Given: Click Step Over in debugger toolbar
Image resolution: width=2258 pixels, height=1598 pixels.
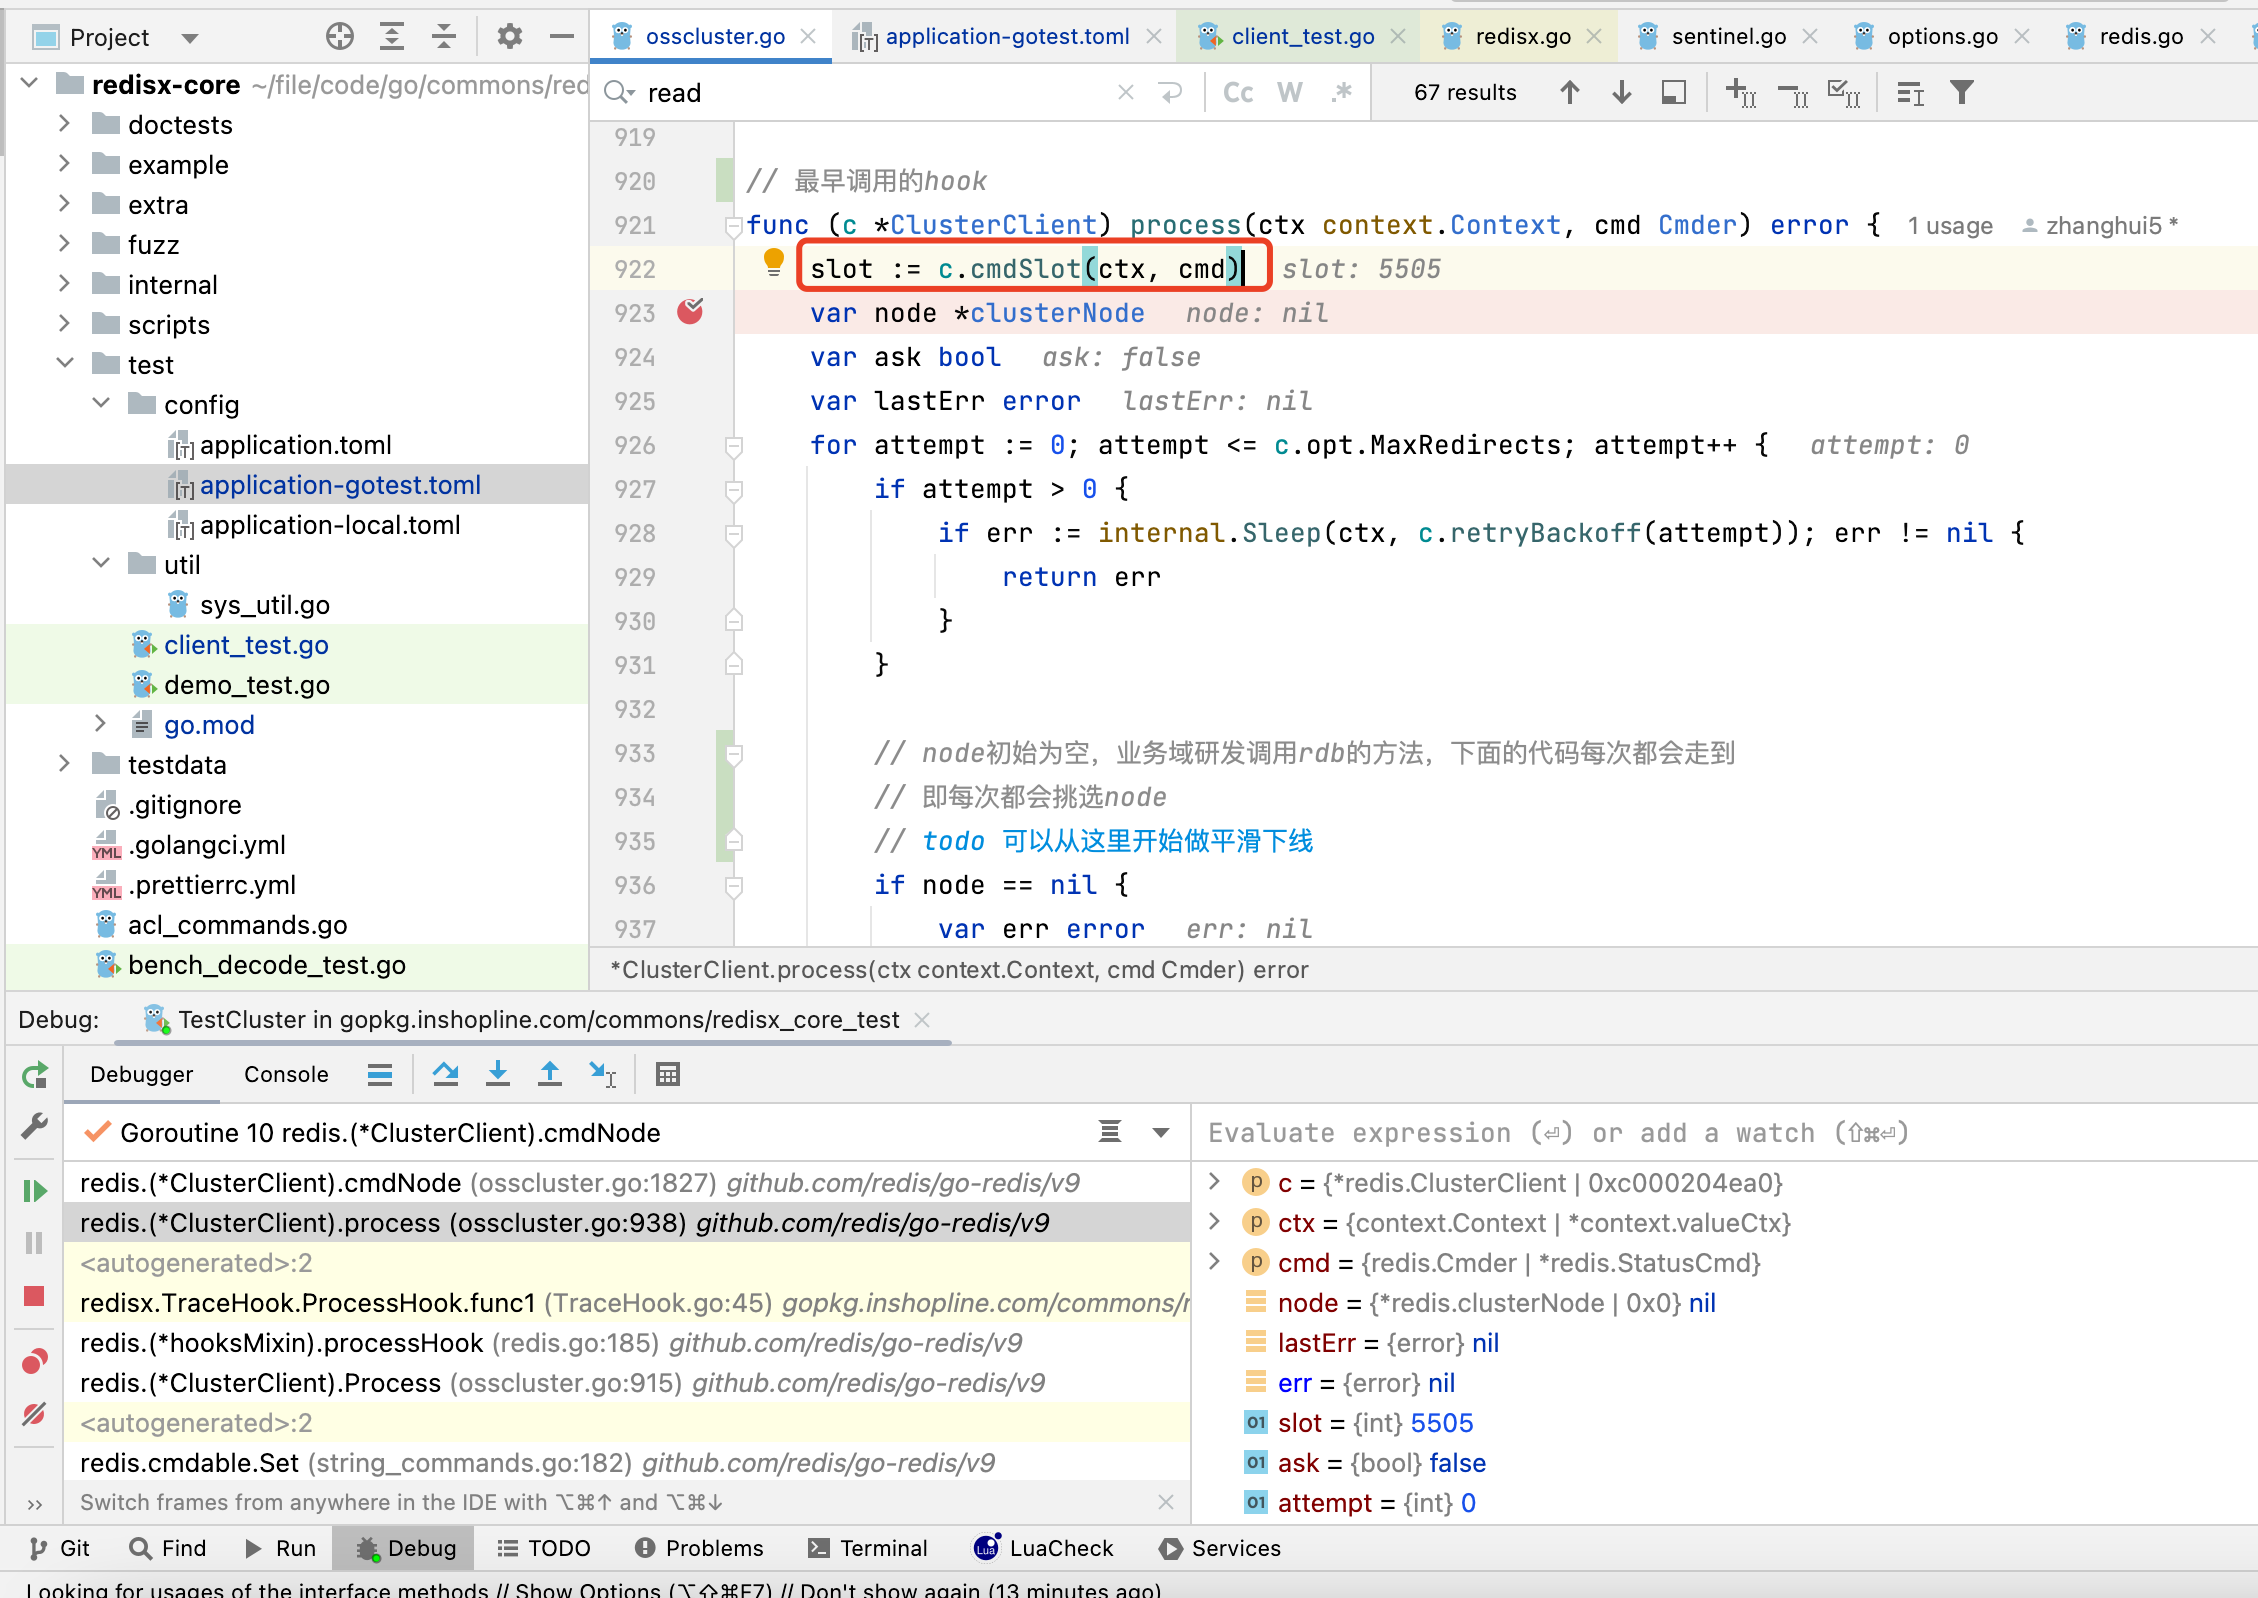Looking at the screenshot, I should point(446,1074).
